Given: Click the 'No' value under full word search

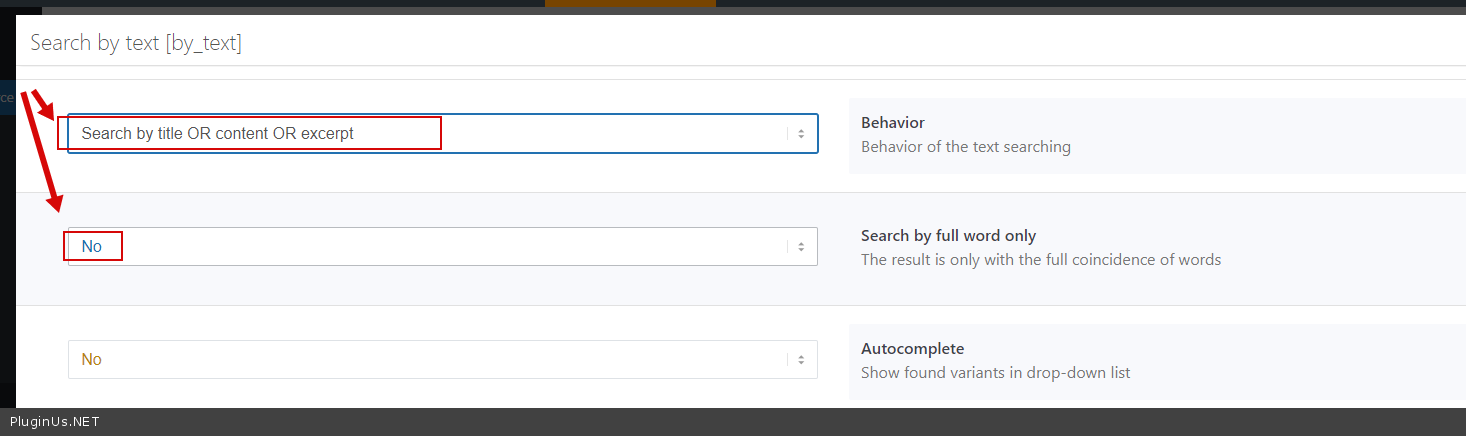Looking at the screenshot, I should 92,247.
